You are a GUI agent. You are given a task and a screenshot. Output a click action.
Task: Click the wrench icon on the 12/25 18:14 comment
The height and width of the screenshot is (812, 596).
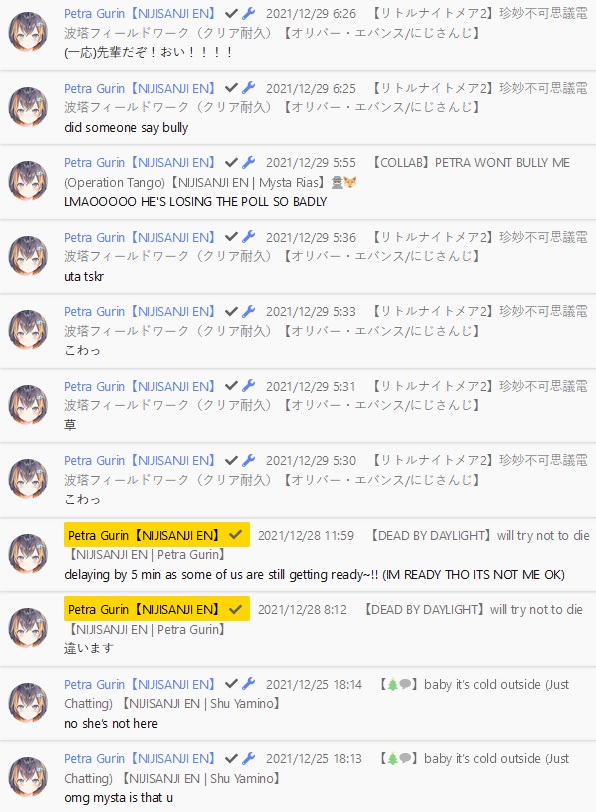click(x=249, y=684)
